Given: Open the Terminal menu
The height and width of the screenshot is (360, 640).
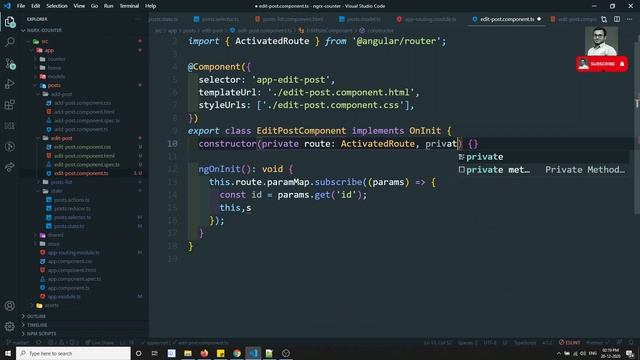Looking at the screenshot, I should tap(129, 6).
